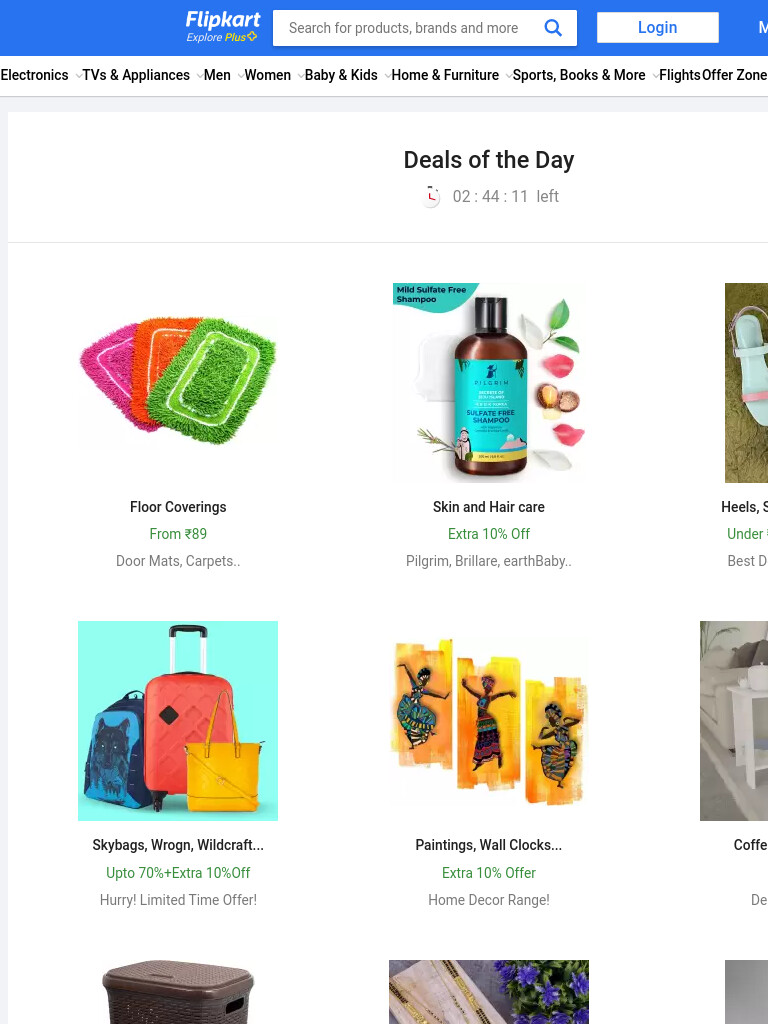Screen dimensions: 768x1024
Task: Open the brown laundry basket image
Action: pyautogui.click(x=178, y=992)
